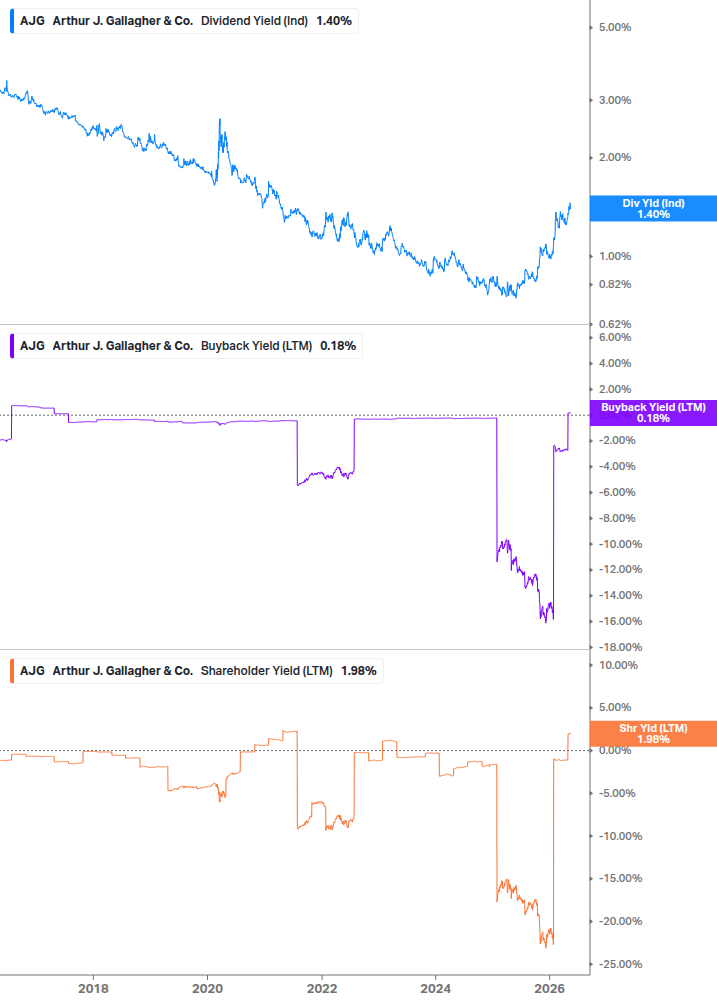The image size is (717, 1005).
Task: Click the orange color bar of Shareholder Yield legend
Action: [12, 670]
